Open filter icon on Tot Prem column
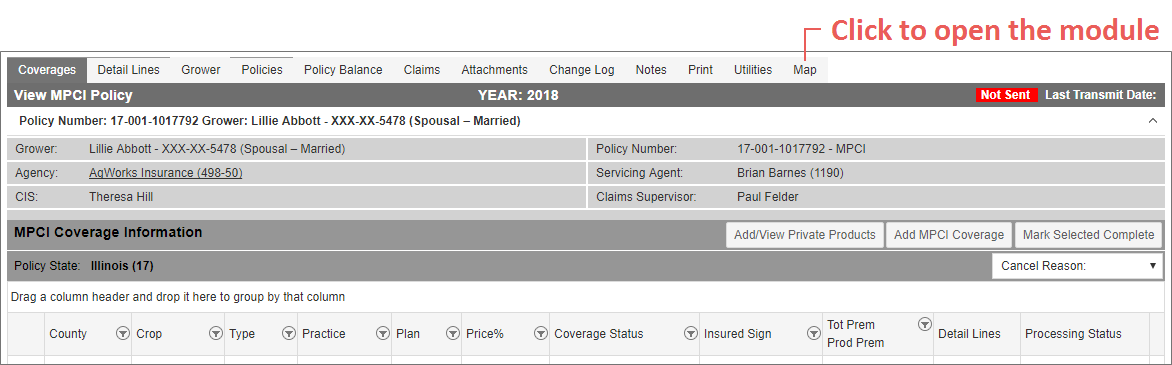The image size is (1172, 365). pos(924,325)
